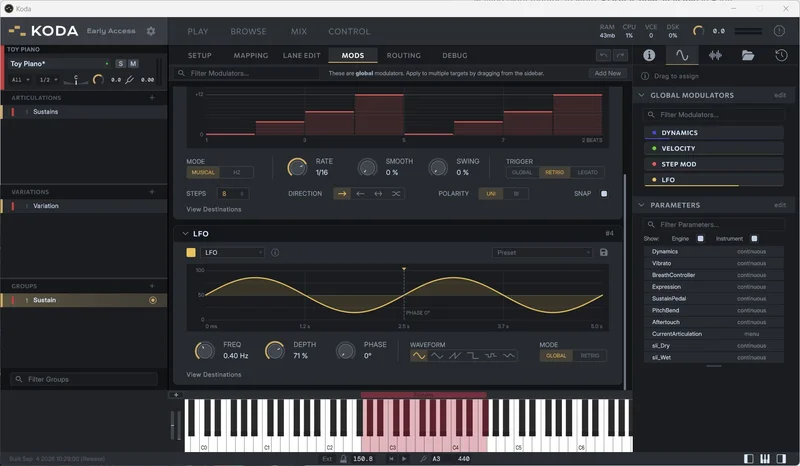Viewport: 800px width, 466px height.
Task: Save the LFO preset with the disk icon
Action: click(604, 253)
